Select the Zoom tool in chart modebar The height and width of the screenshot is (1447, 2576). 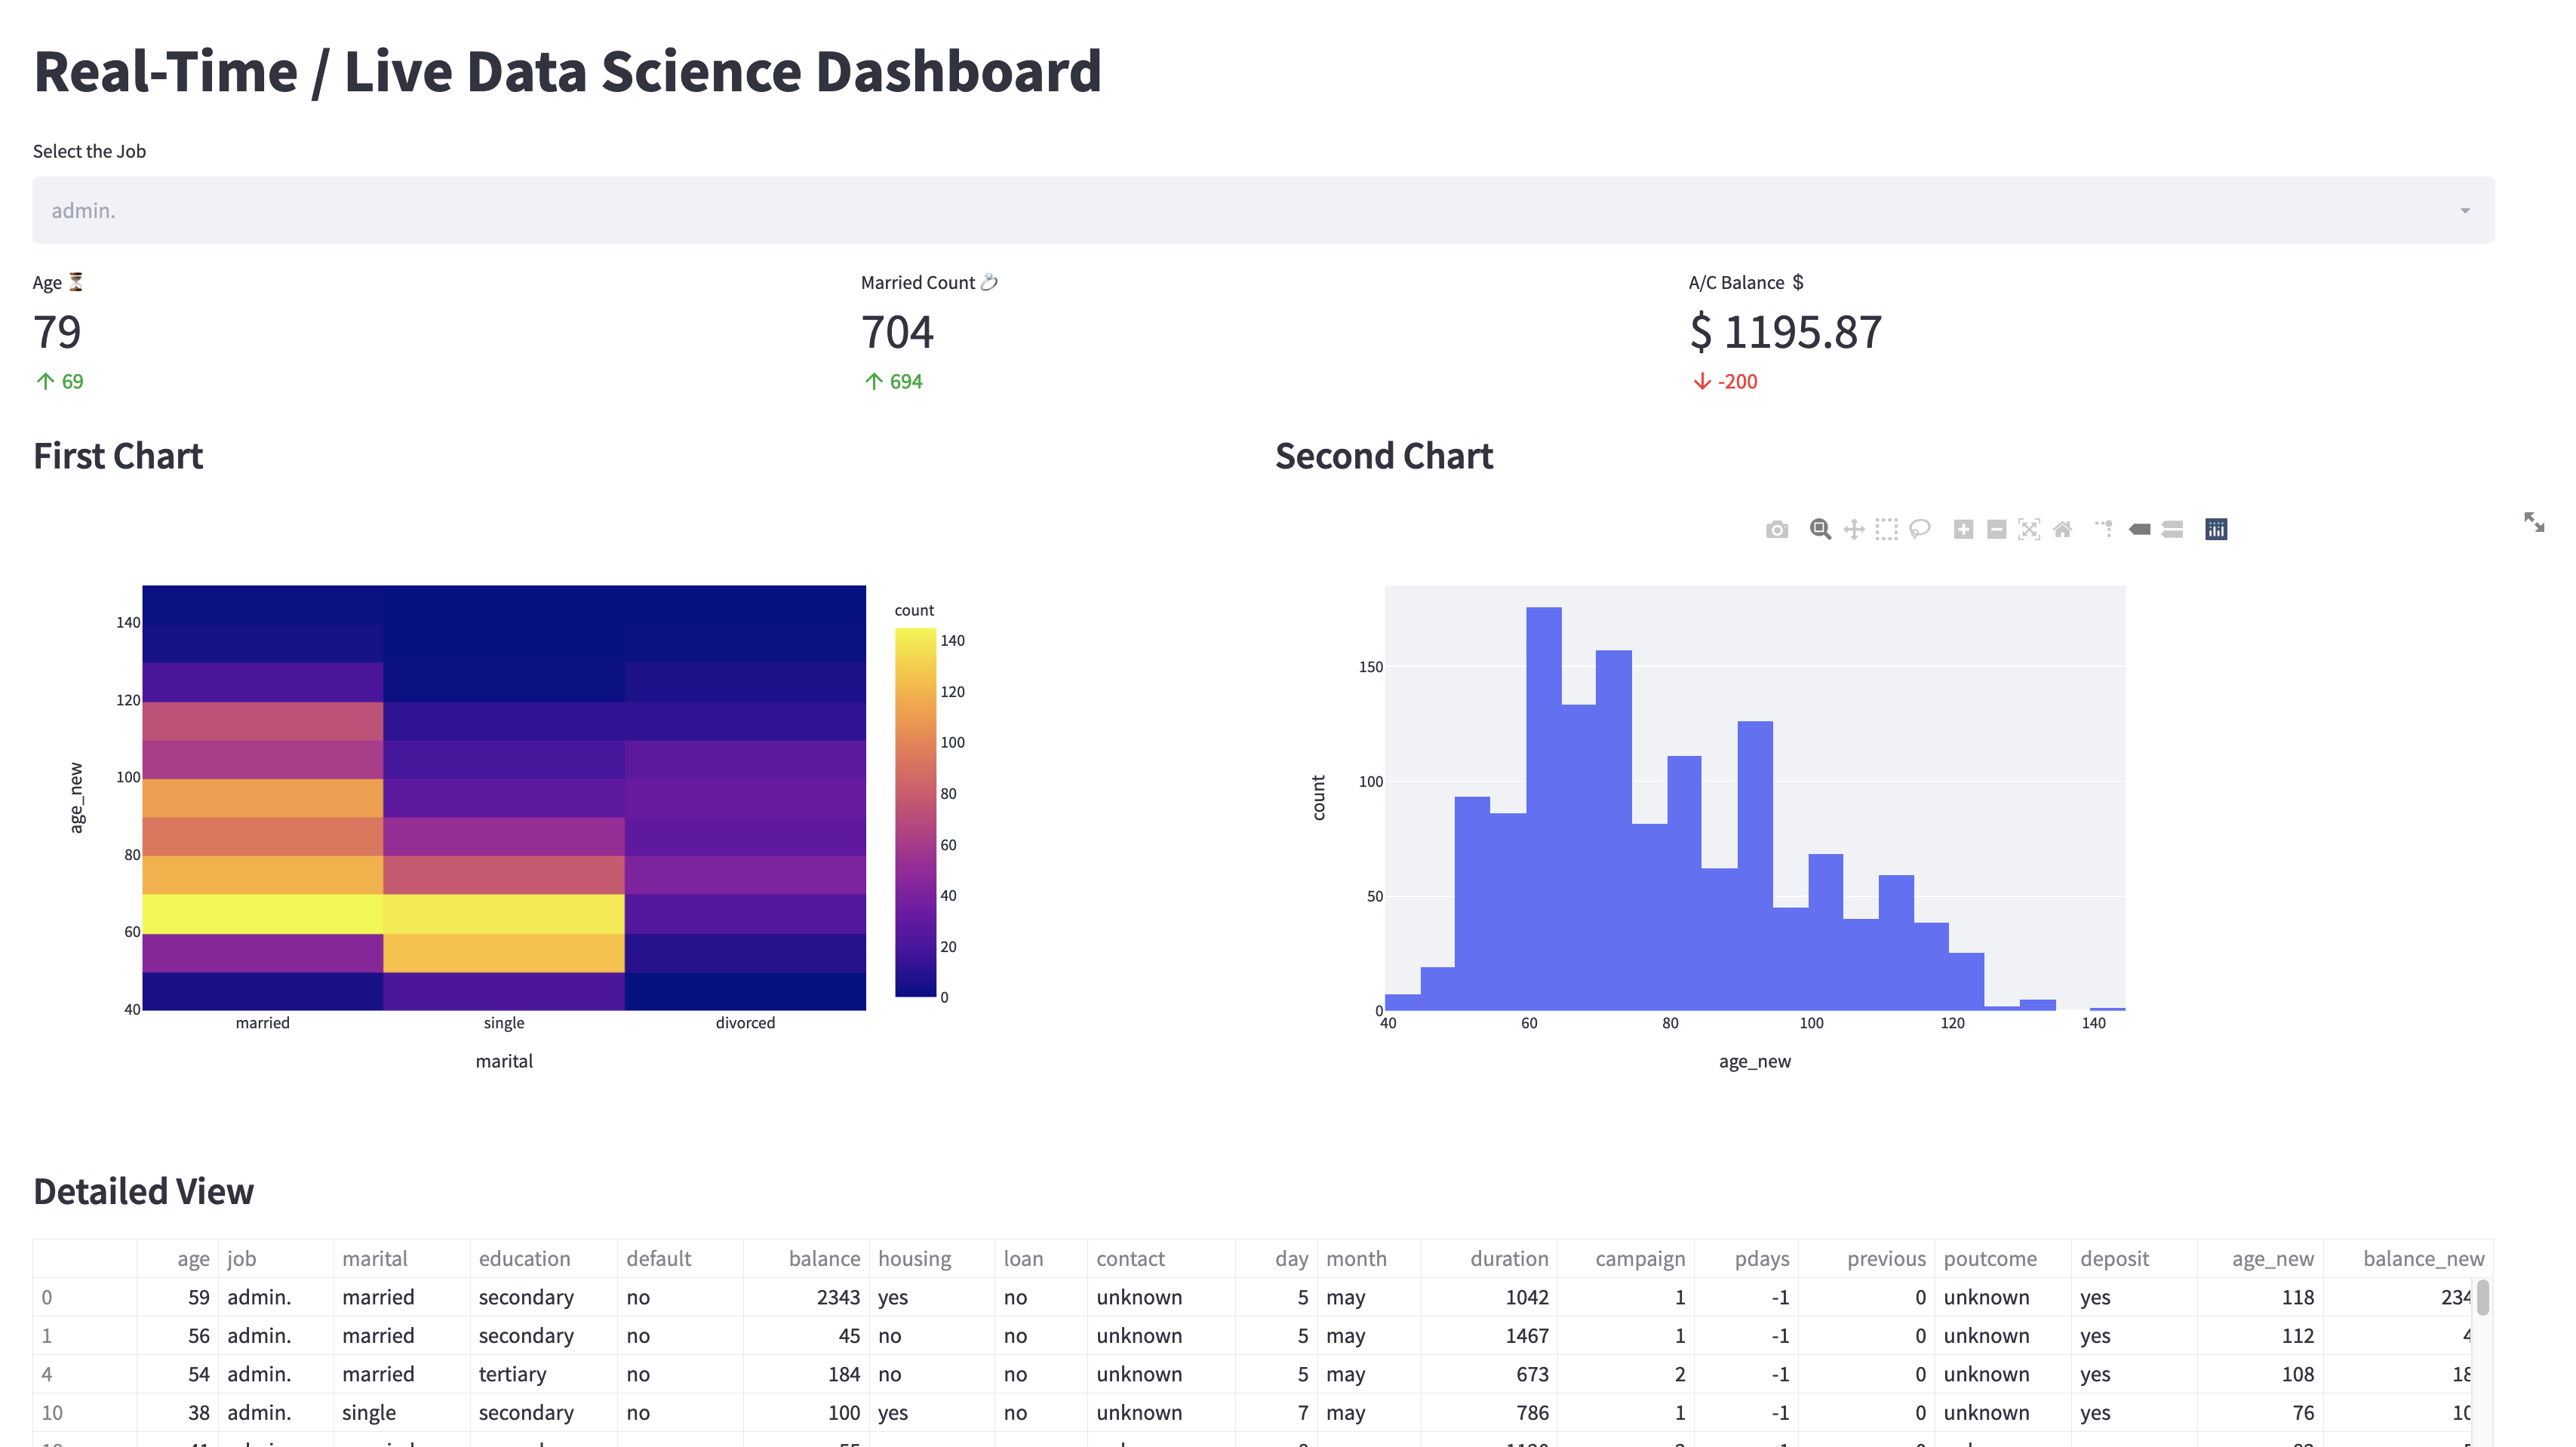1820,529
